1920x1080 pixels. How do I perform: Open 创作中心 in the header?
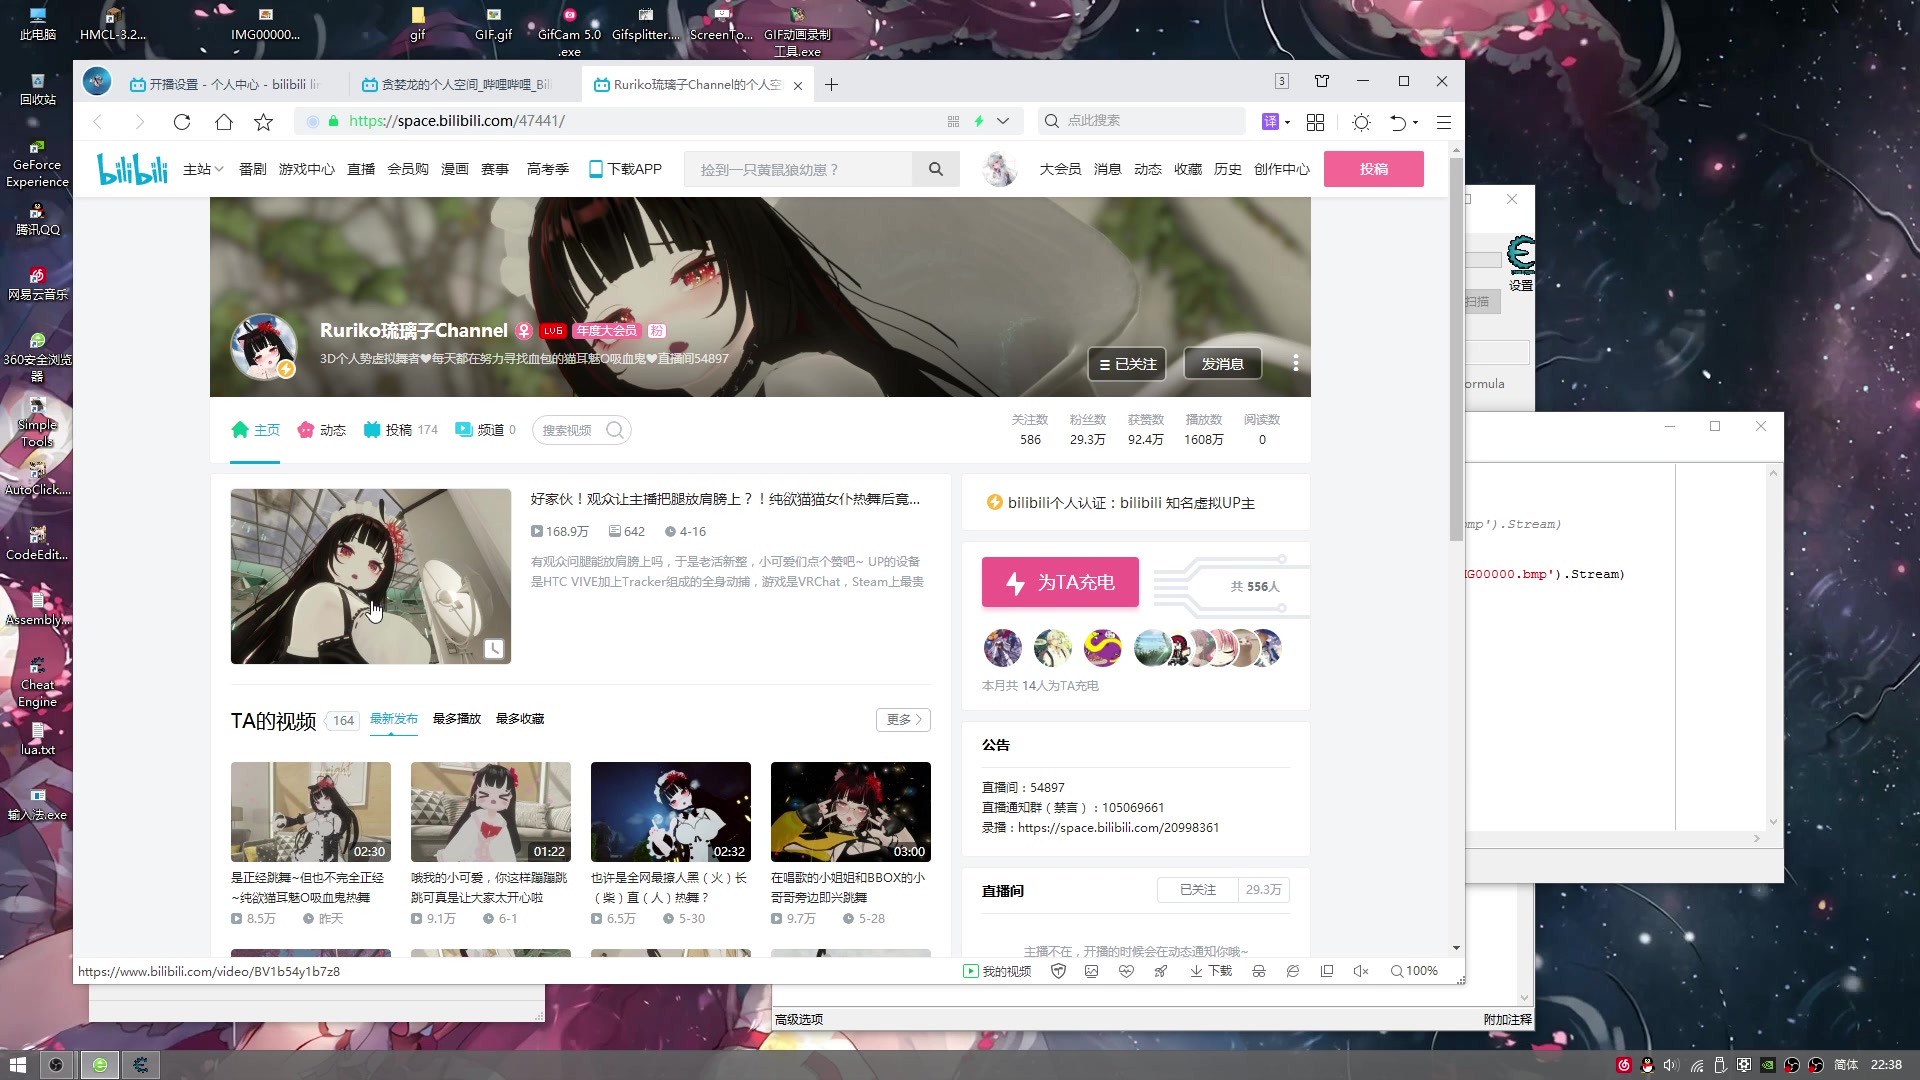pos(1281,169)
